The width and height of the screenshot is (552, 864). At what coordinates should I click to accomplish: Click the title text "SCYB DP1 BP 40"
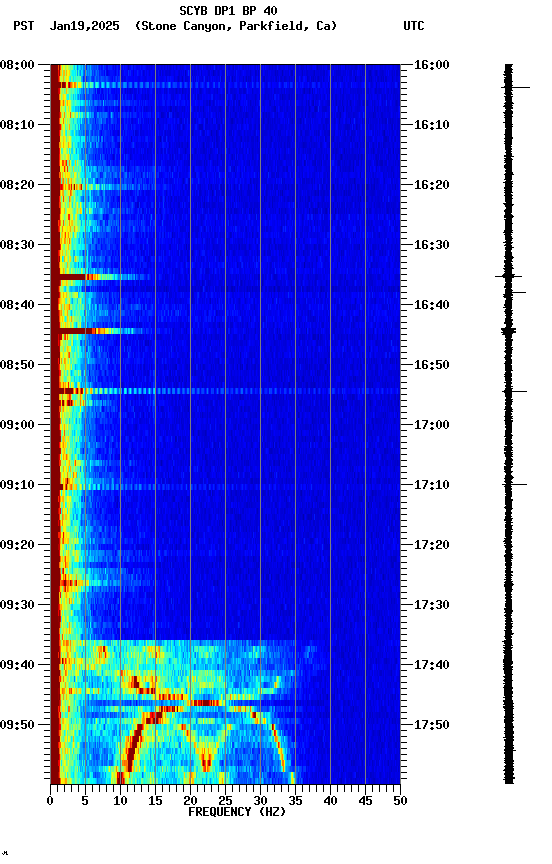(x=228, y=11)
